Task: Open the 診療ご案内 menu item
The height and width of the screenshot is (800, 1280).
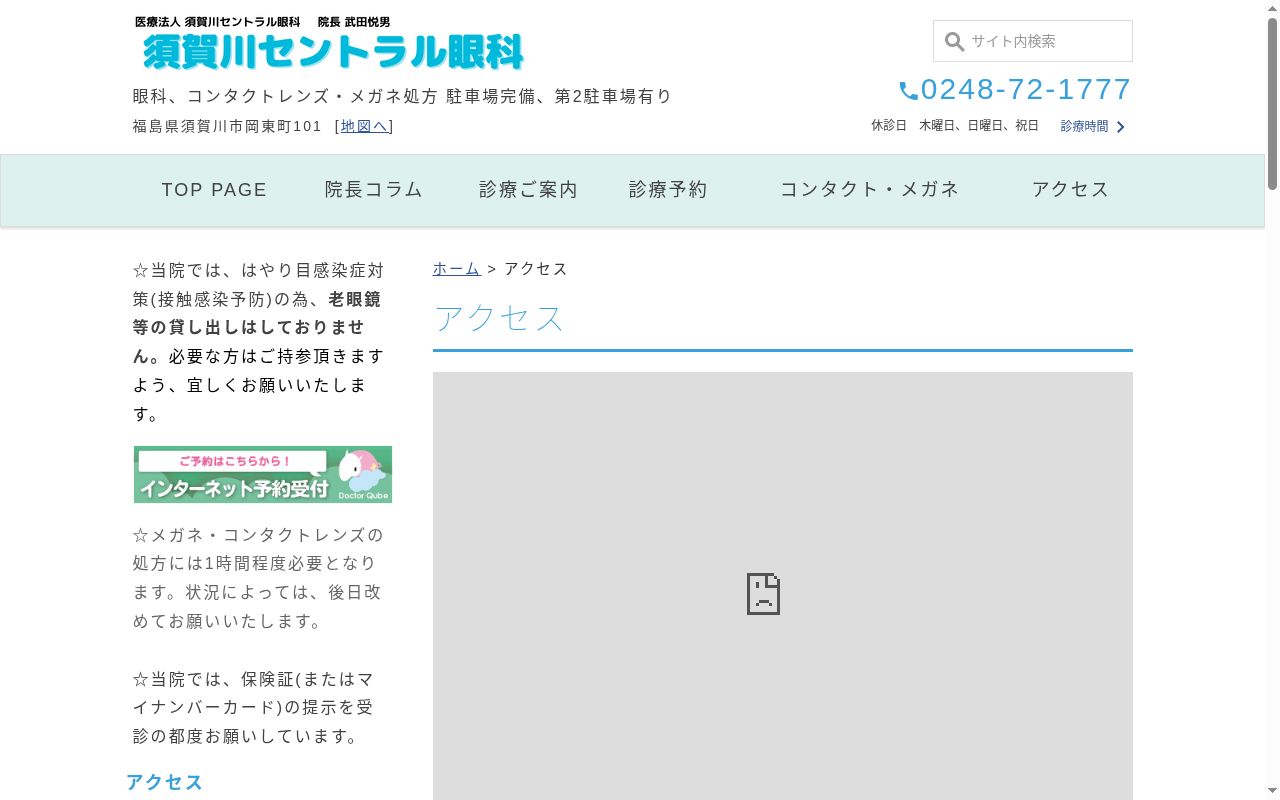Action: pyautogui.click(x=528, y=190)
